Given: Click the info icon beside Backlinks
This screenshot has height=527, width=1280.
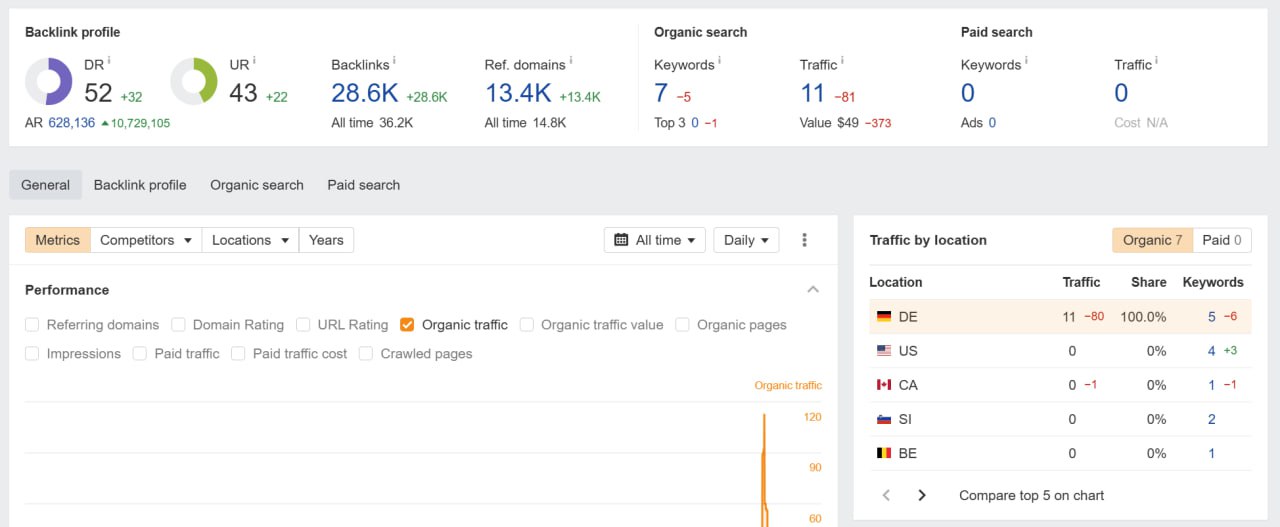Looking at the screenshot, I should tap(394, 61).
